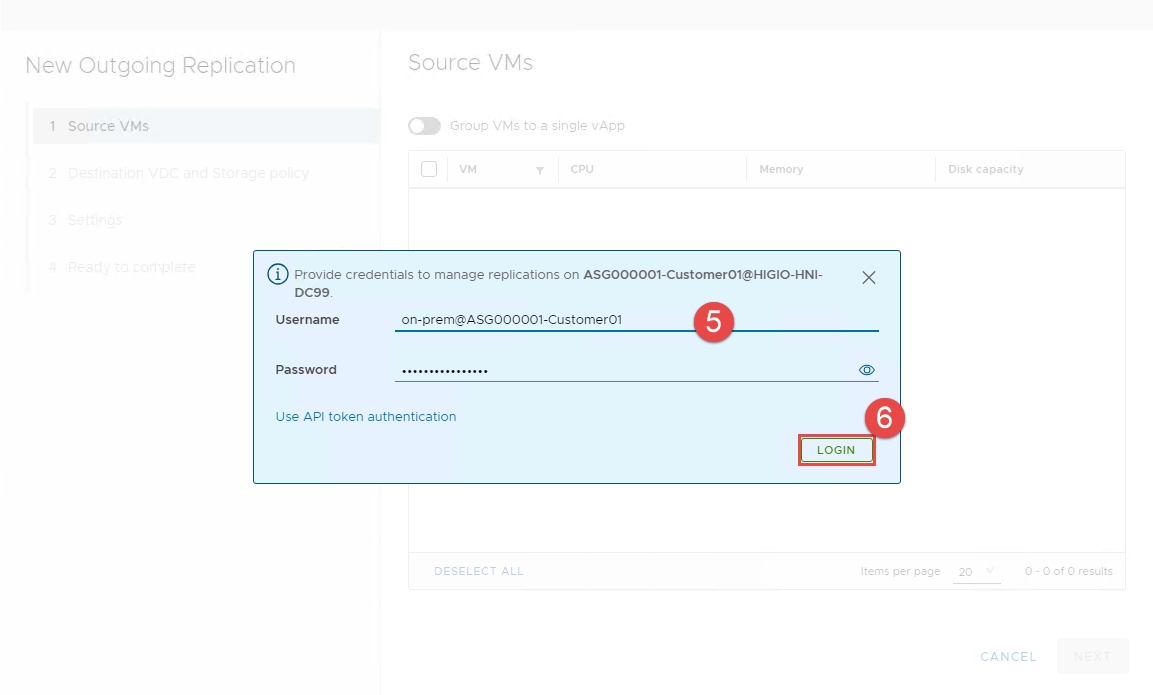This screenshot has height=695, width=1153.
Task: Click the NEXT button
Action: [x=1092, y=657]
